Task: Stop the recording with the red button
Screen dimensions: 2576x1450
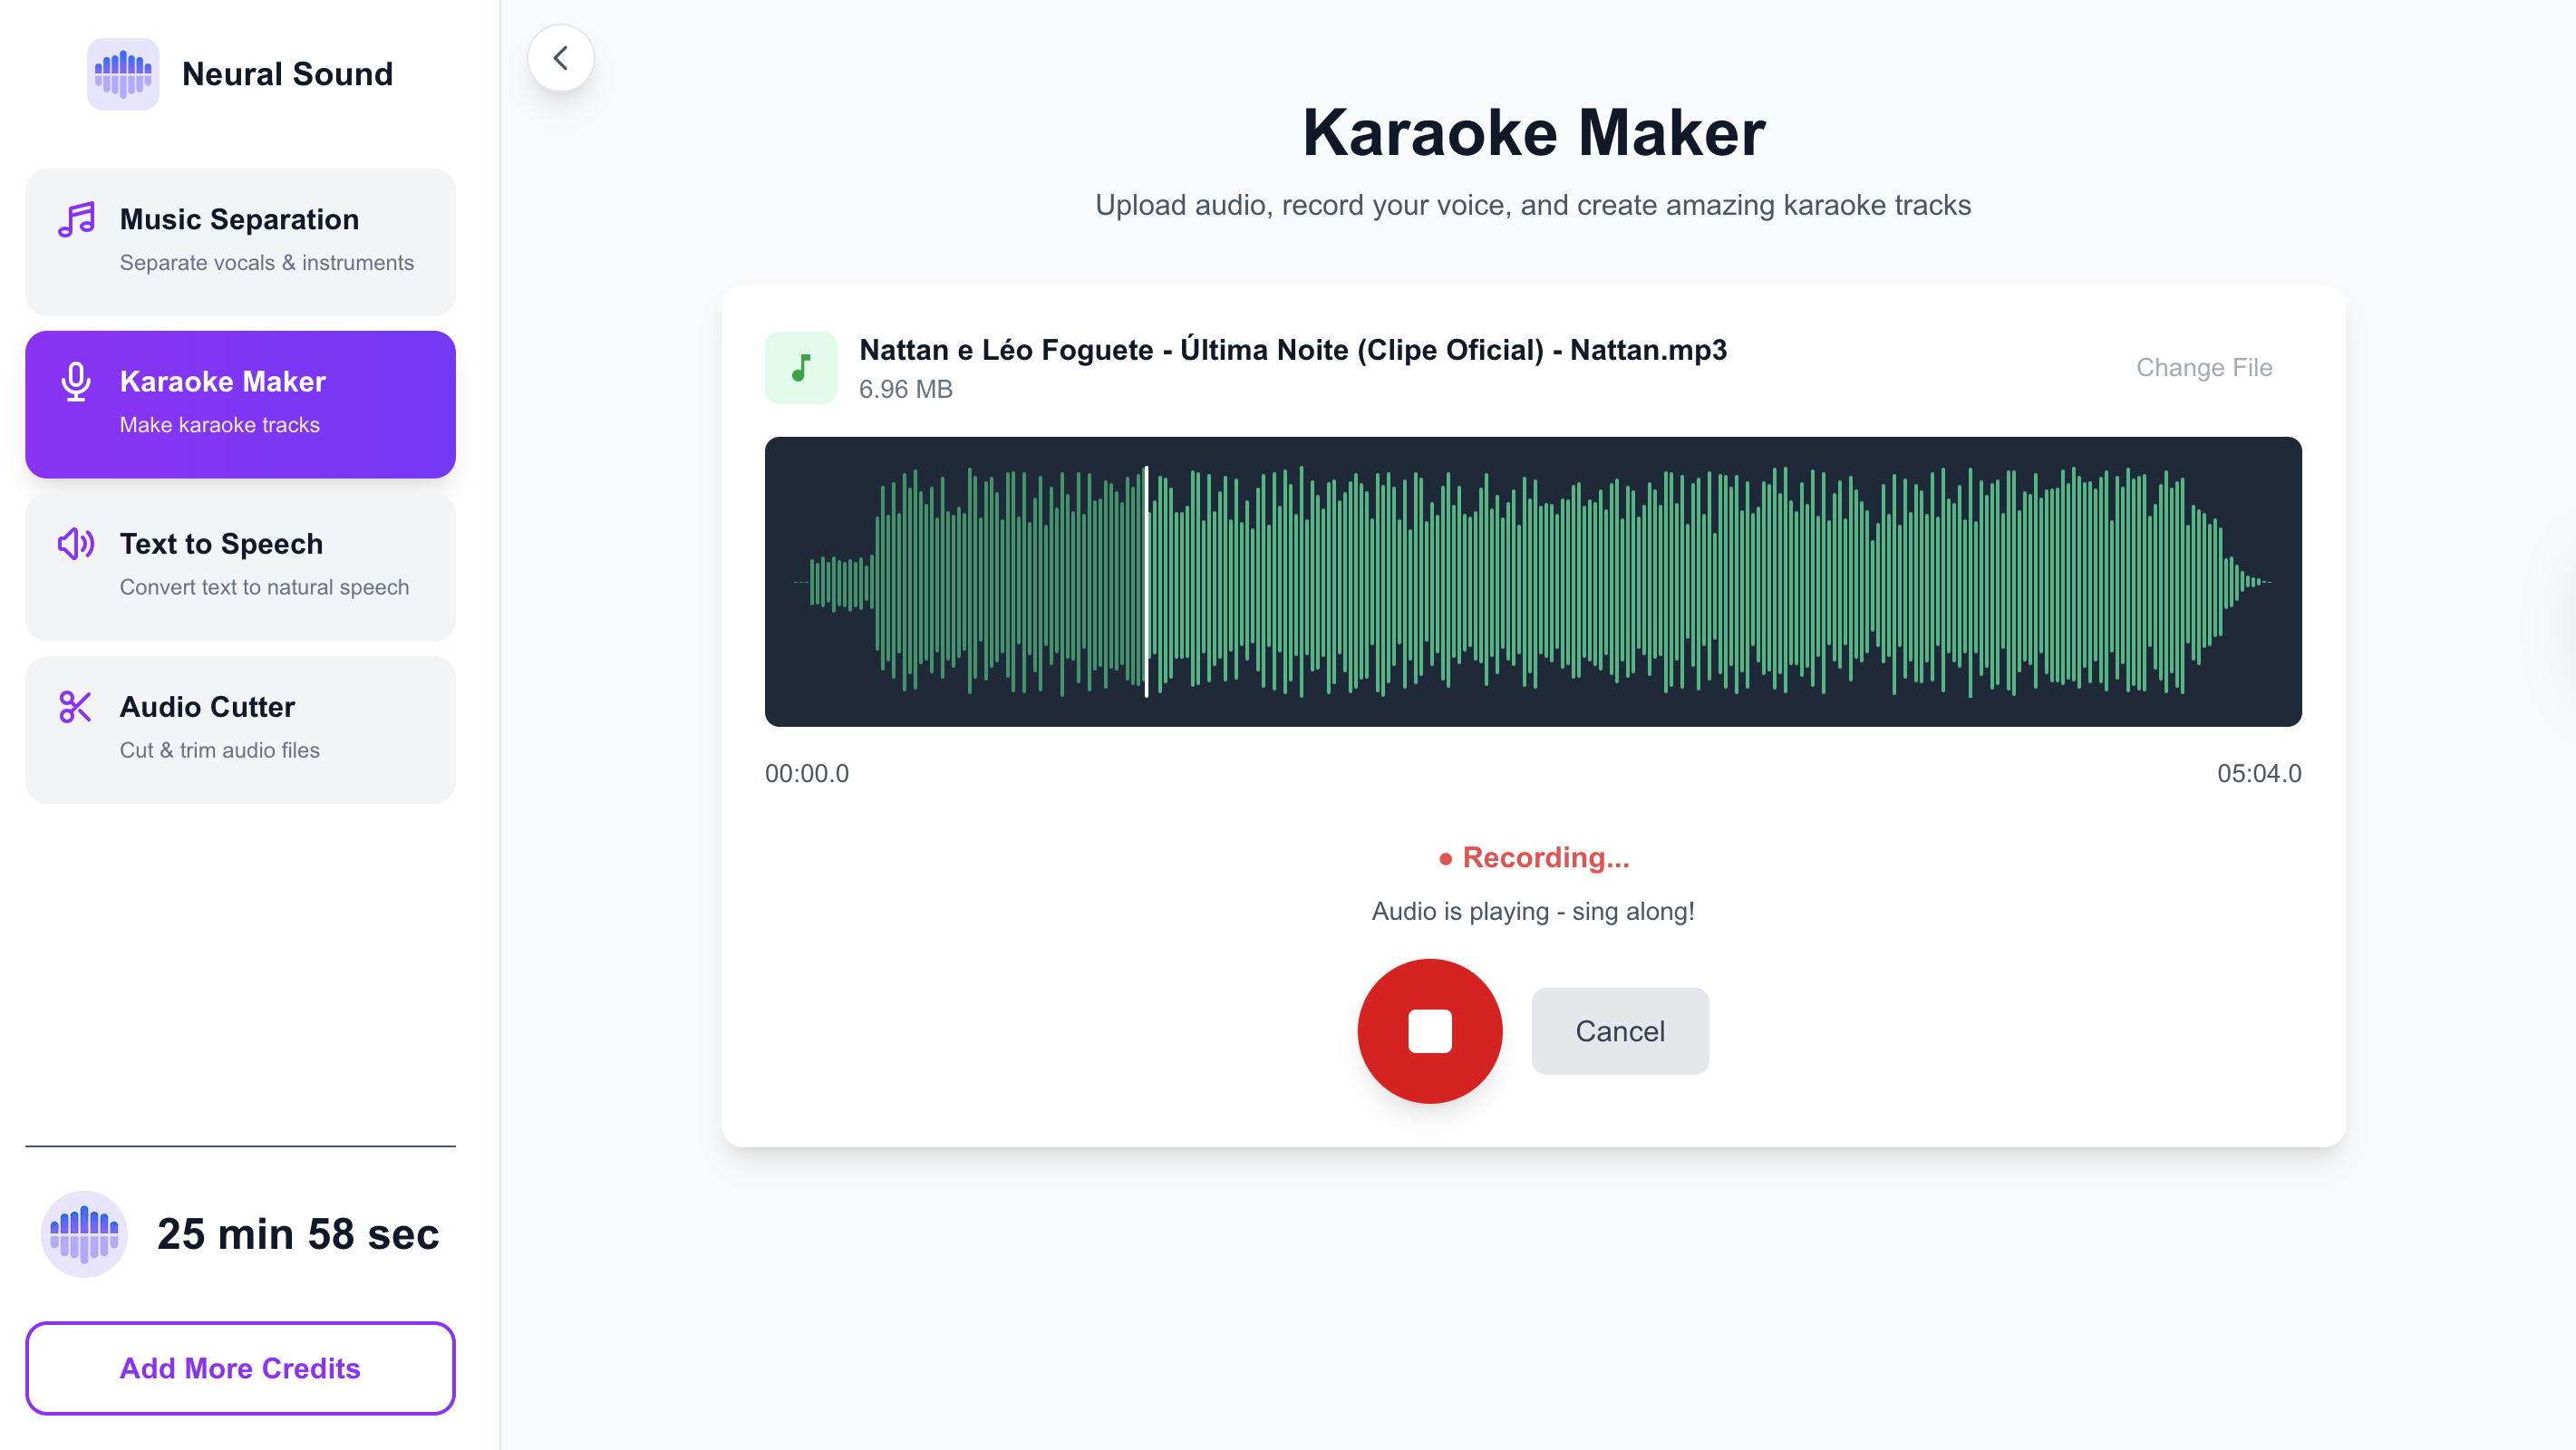Action: click(x=1429, y=1031)
